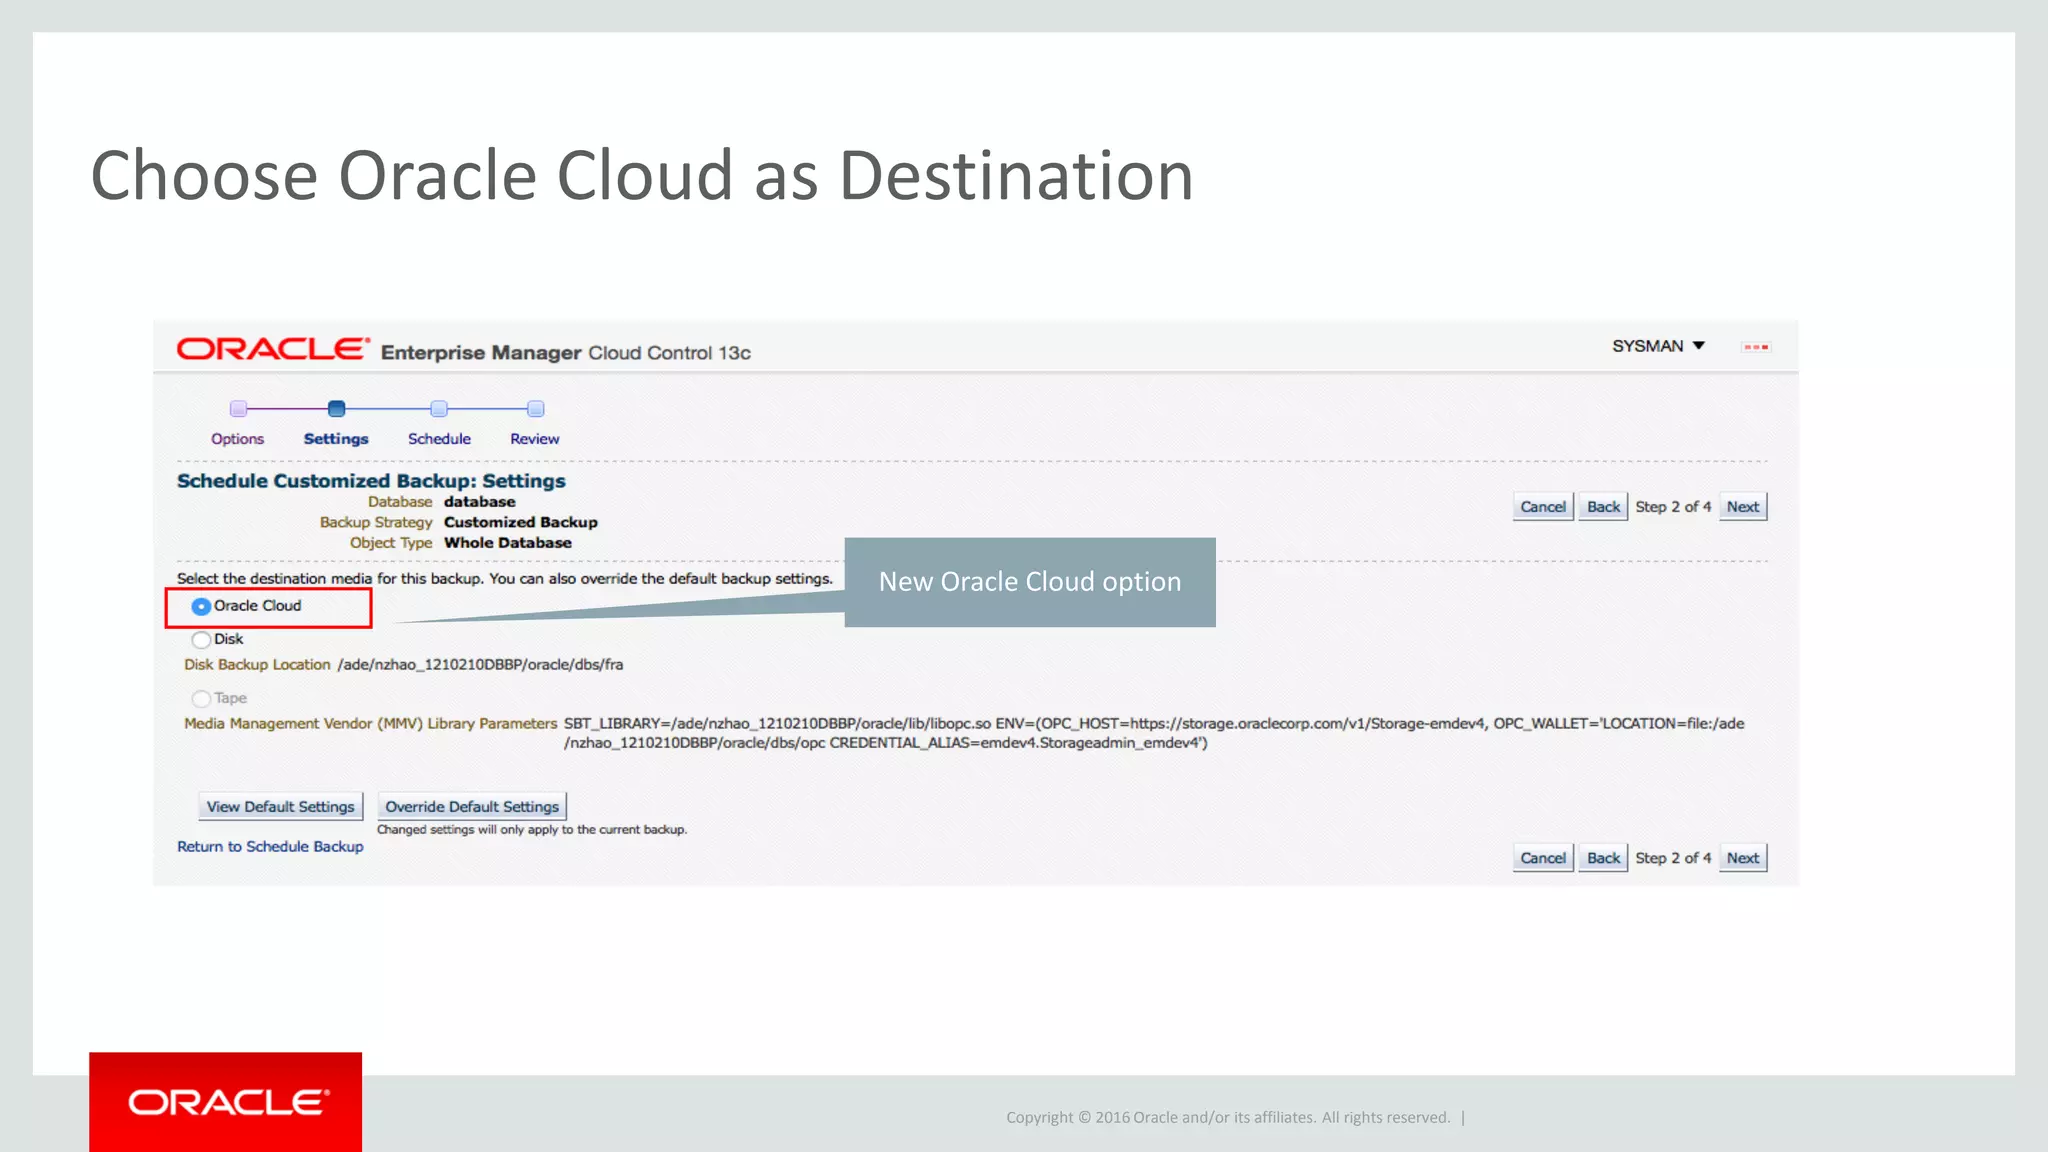Click the Settings step marker icon
The height and width of the screenshot is (1152, 2048).
pyautogui.click(x=336, y=408)
